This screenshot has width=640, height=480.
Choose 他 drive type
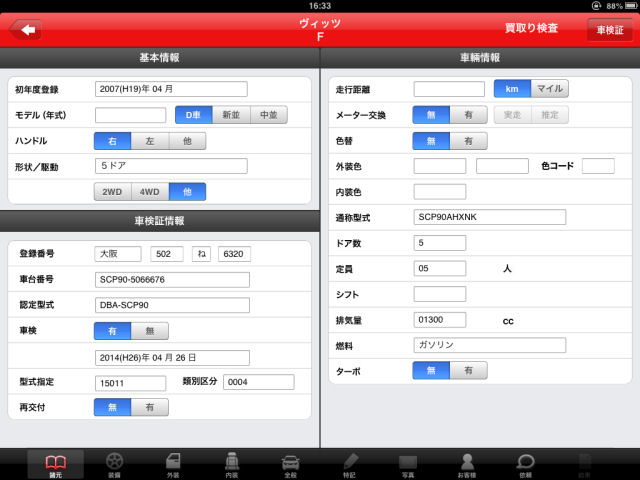tap(187, 191)
